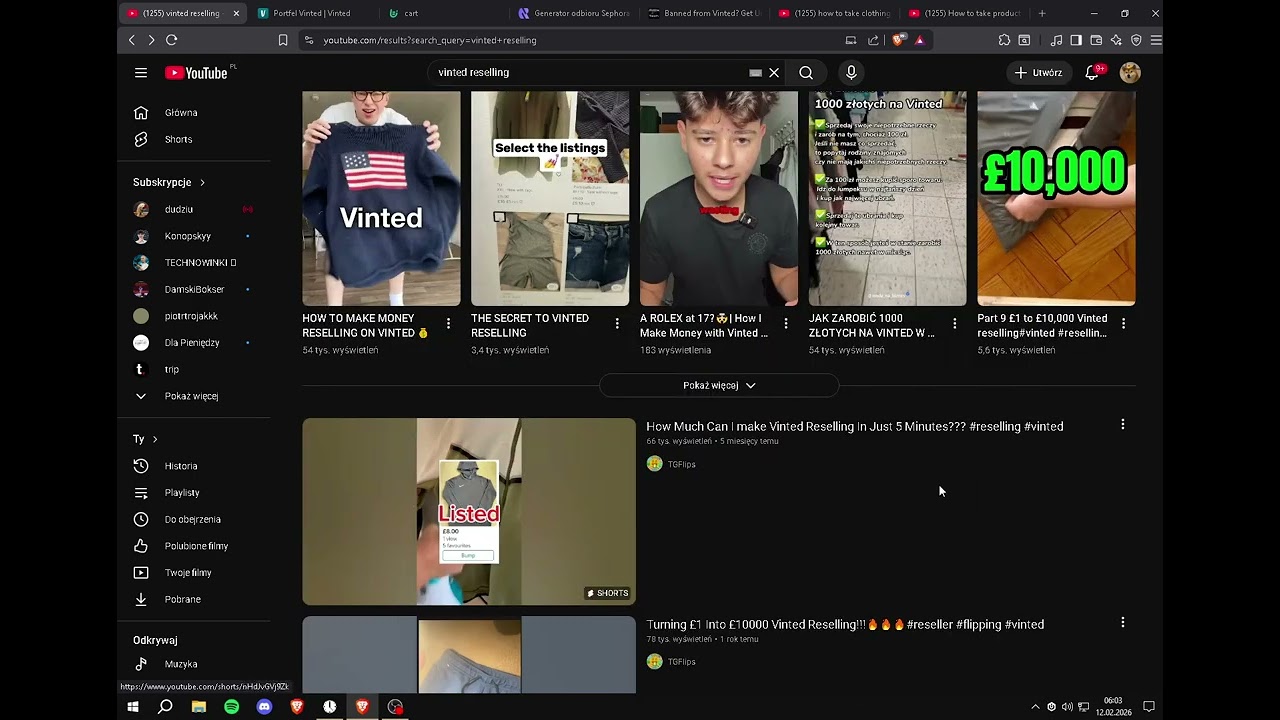Image resolution: width=1280 pixels, height=720 pixels.
Task: Open 'Historia' watch history
Action: click(x=181, y=466)
